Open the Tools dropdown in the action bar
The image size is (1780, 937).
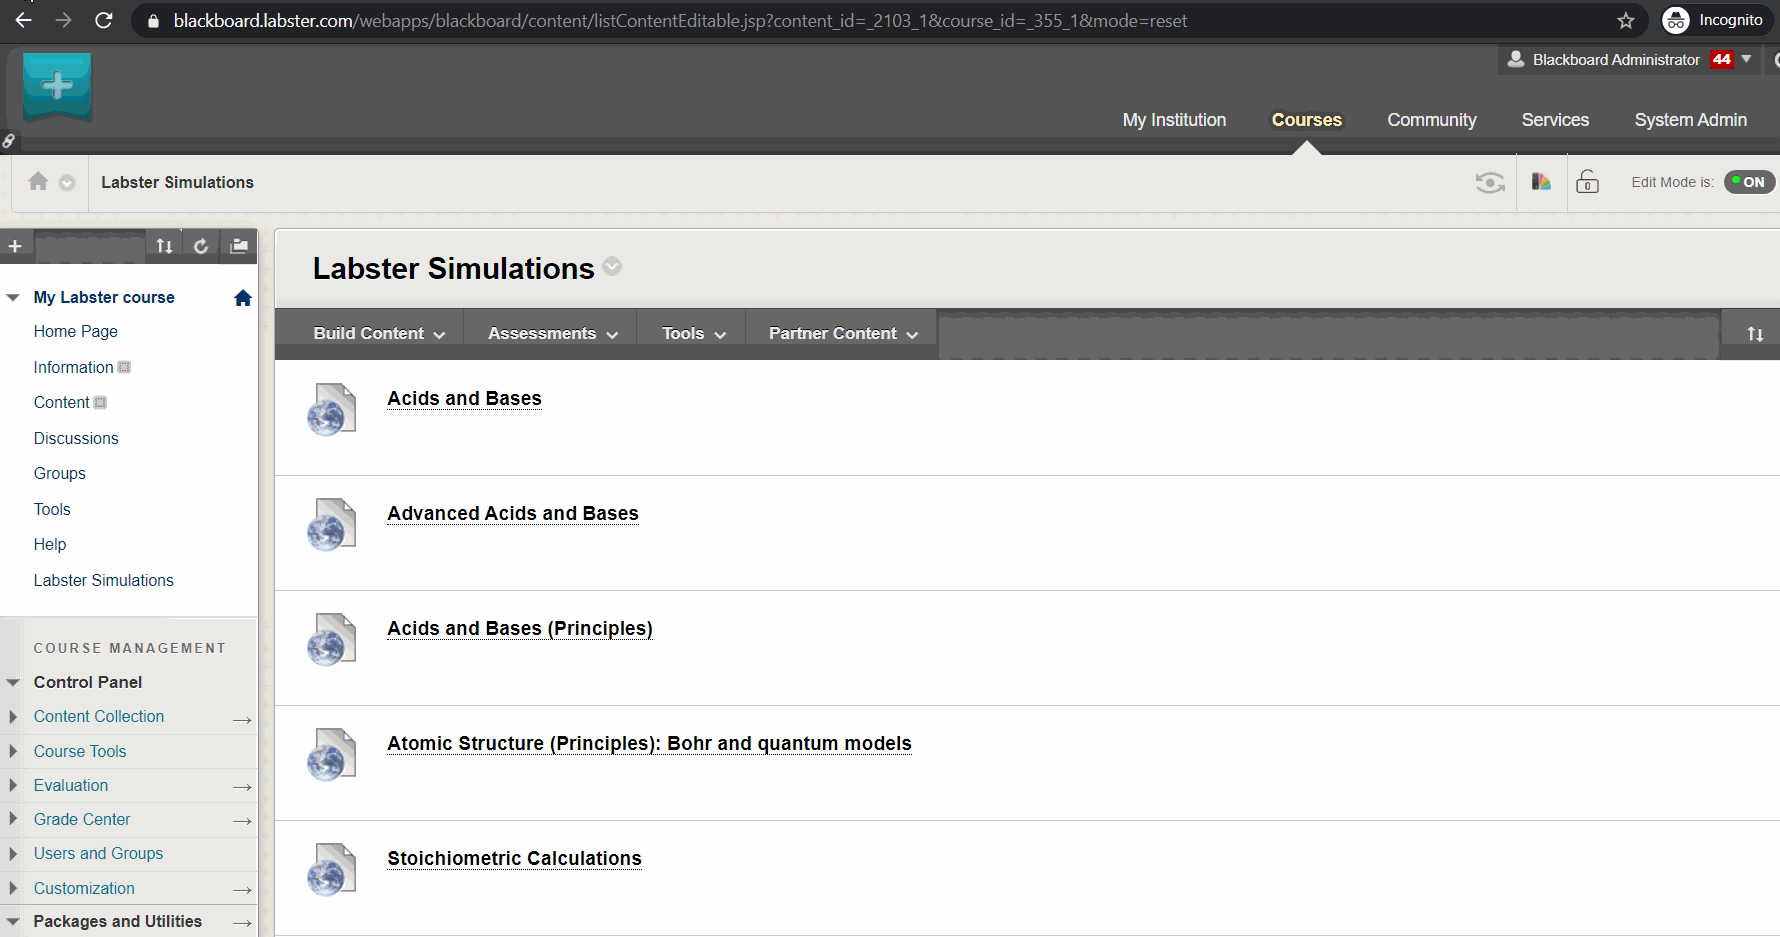694,333
